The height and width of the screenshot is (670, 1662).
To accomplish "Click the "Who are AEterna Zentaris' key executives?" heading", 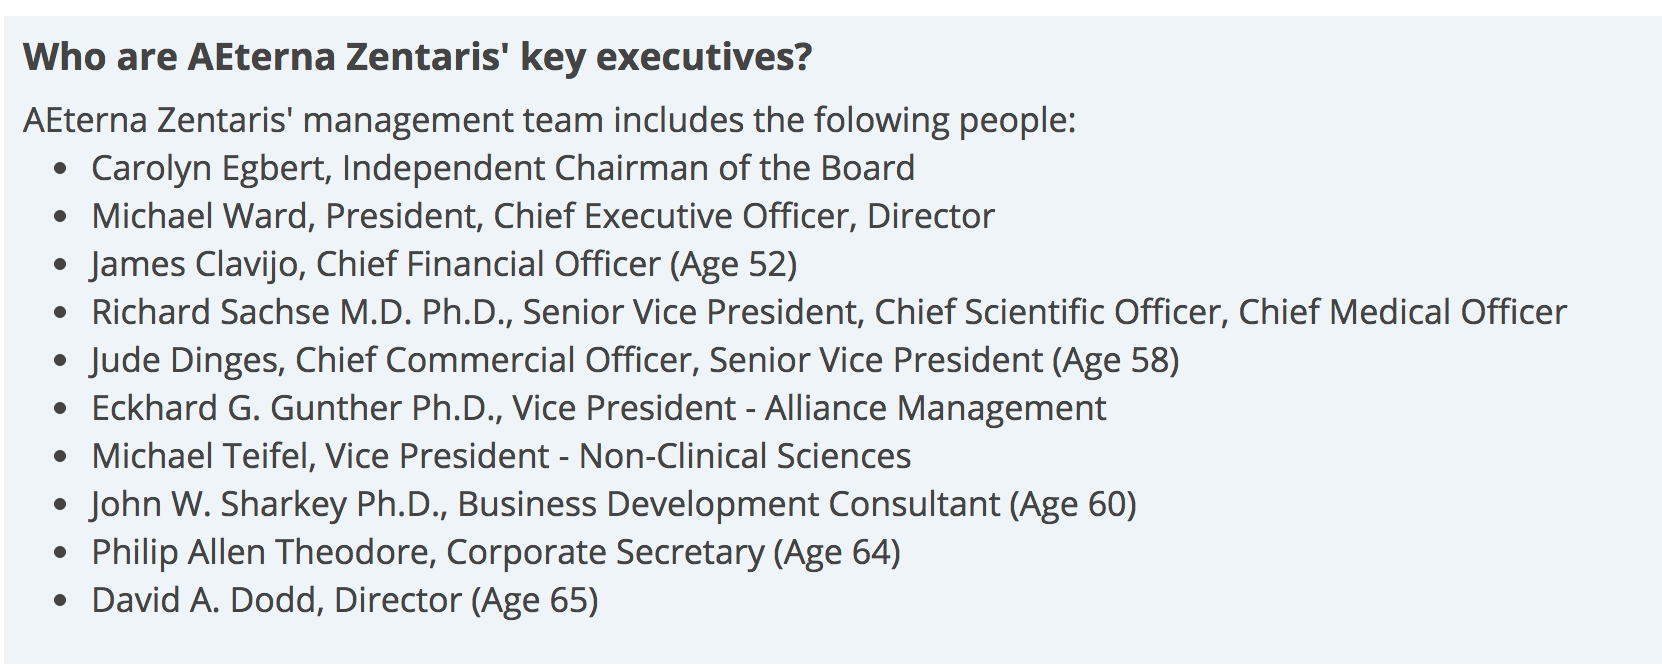I will [x=417, y=57].
